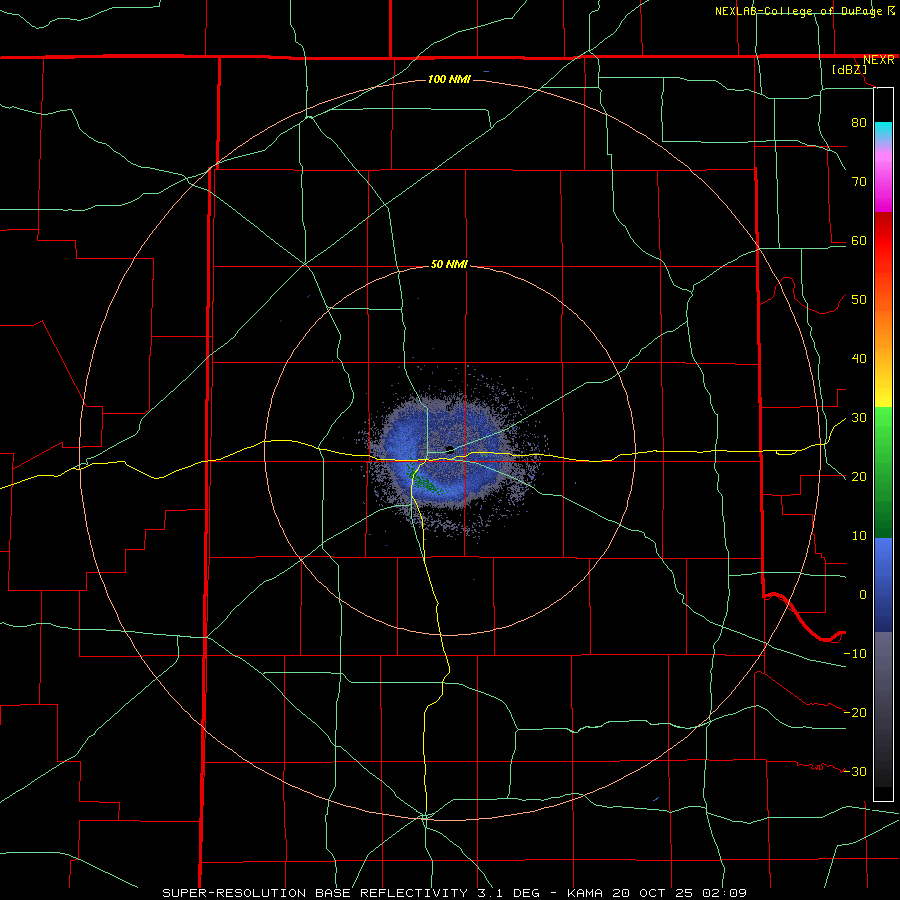This screenshot has width=900, height=900.
Task: Click the 50 NMI range ring label
Action: [449, 265]
